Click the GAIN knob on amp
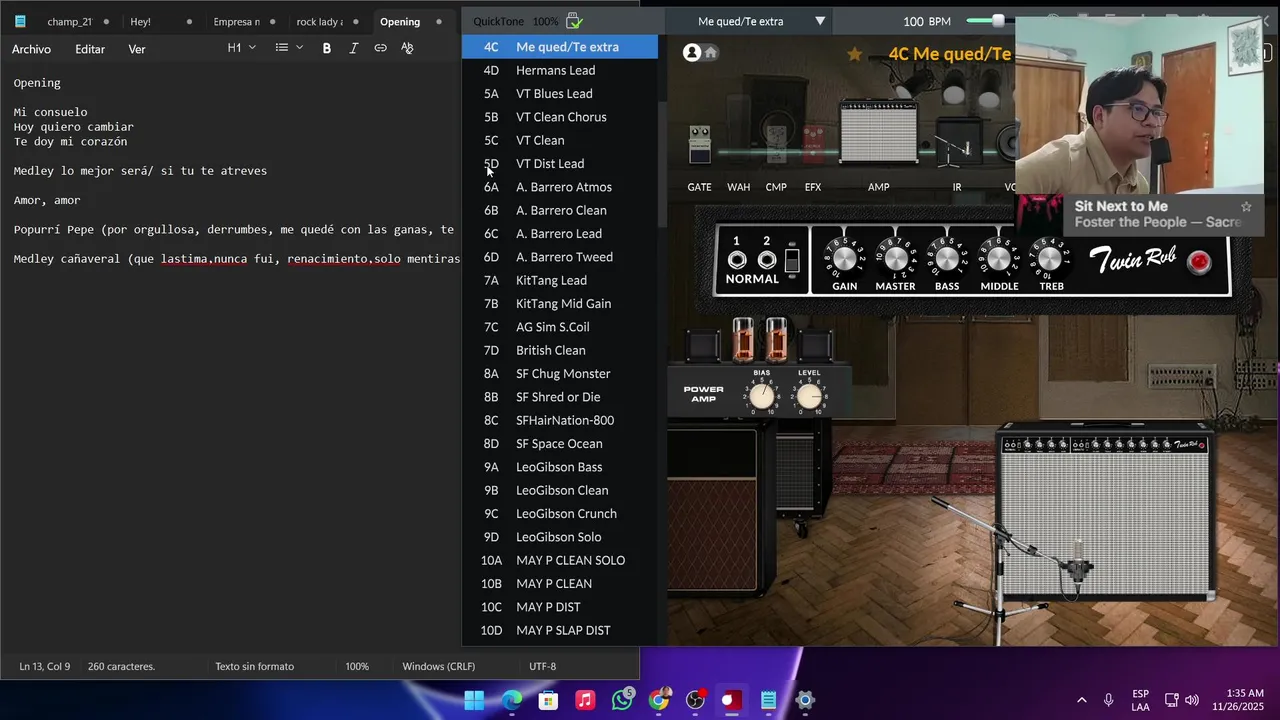Screen dimensions: 1280x720 coord(845,258)
